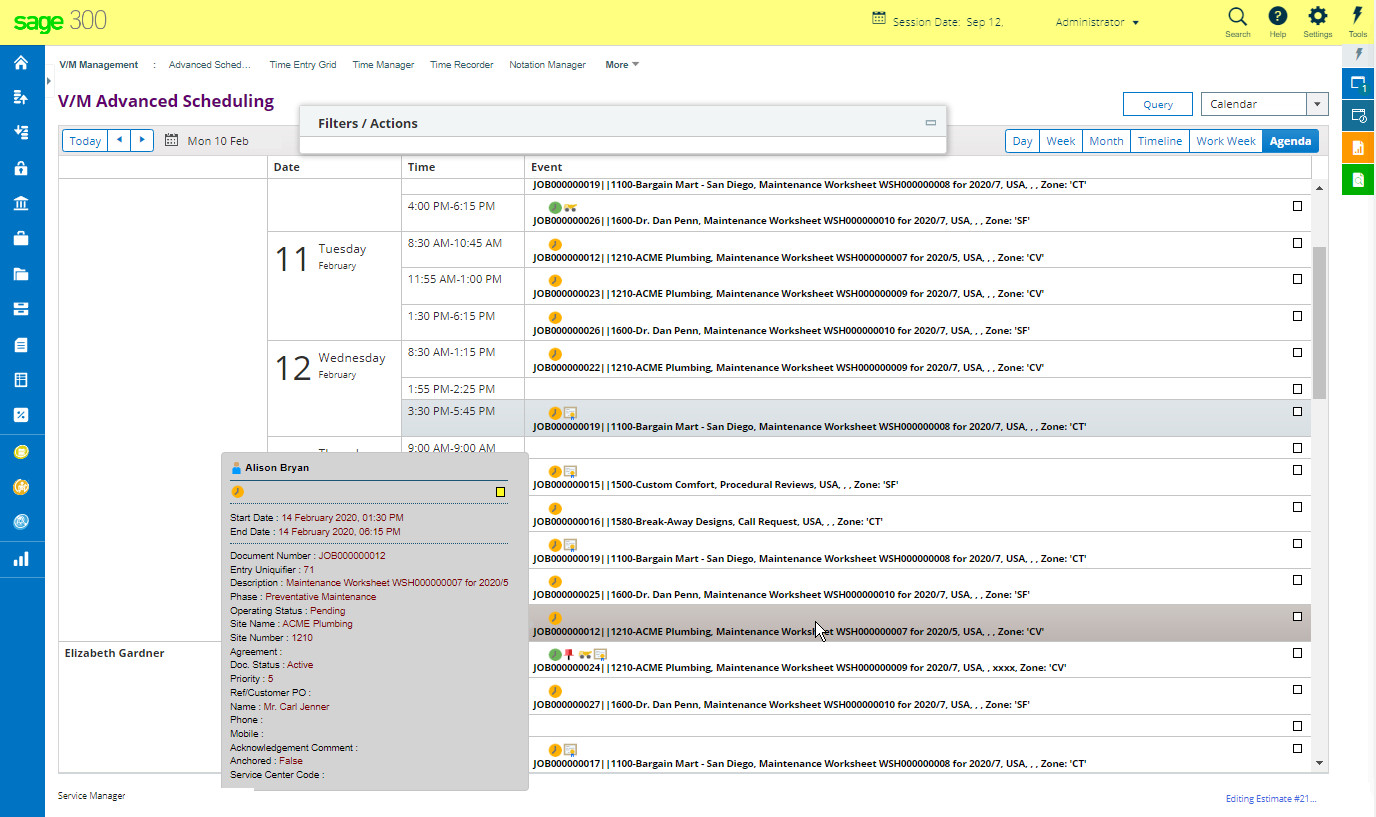Switch to Month view tab
Screen dimensions: 1376x817
click(x=1106, y=141)
